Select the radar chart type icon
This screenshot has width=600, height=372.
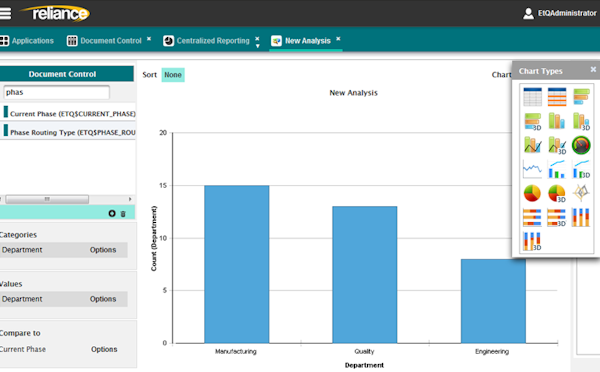(x=581, y=193)
